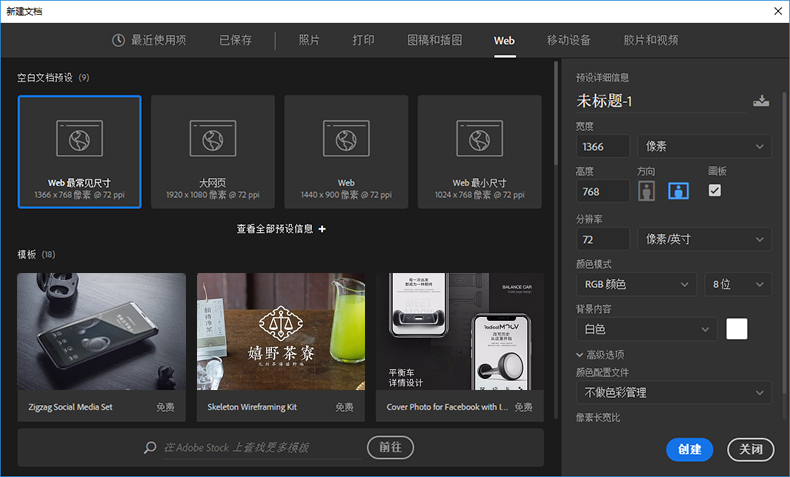Choose the 大网页 1920 x 1080 preset
The image size is (790, 477).
[x=213, y=152]
